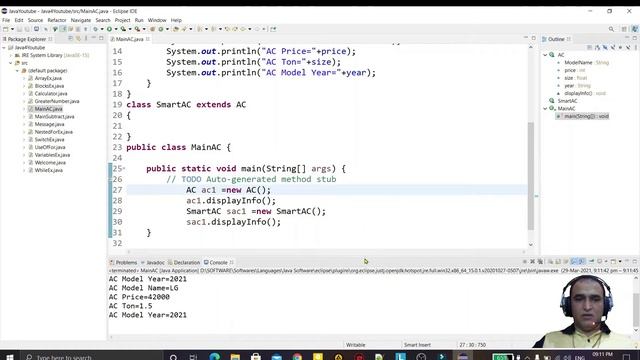Open the New file dropdown arrow
The image size is (640, 360).
pos(12,29)
